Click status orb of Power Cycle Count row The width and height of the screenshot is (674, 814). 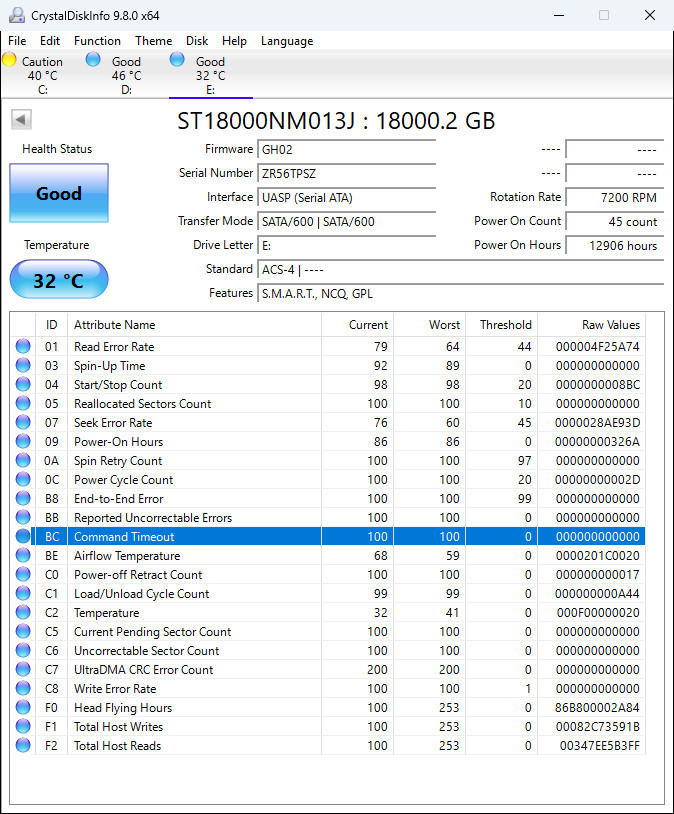[23, 479]
